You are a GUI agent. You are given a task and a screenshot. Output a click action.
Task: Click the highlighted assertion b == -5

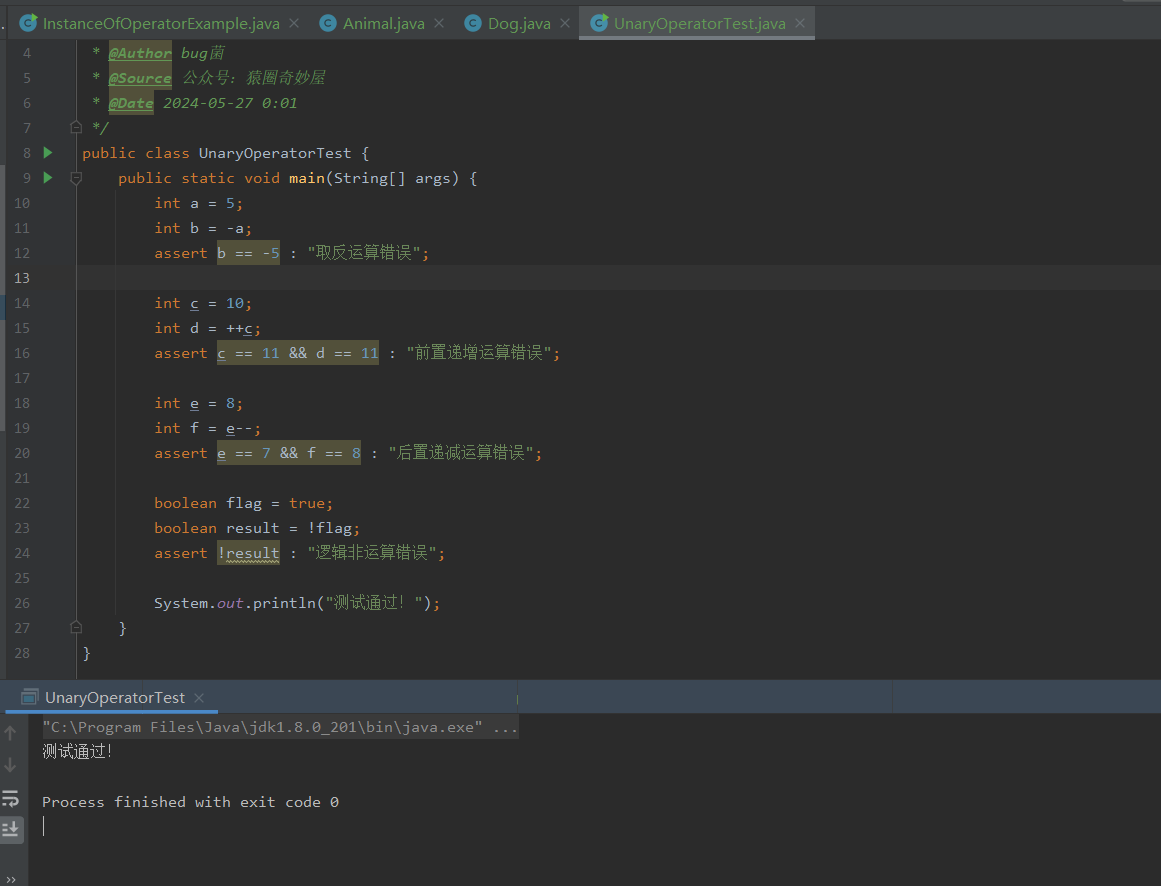point(248,253)
